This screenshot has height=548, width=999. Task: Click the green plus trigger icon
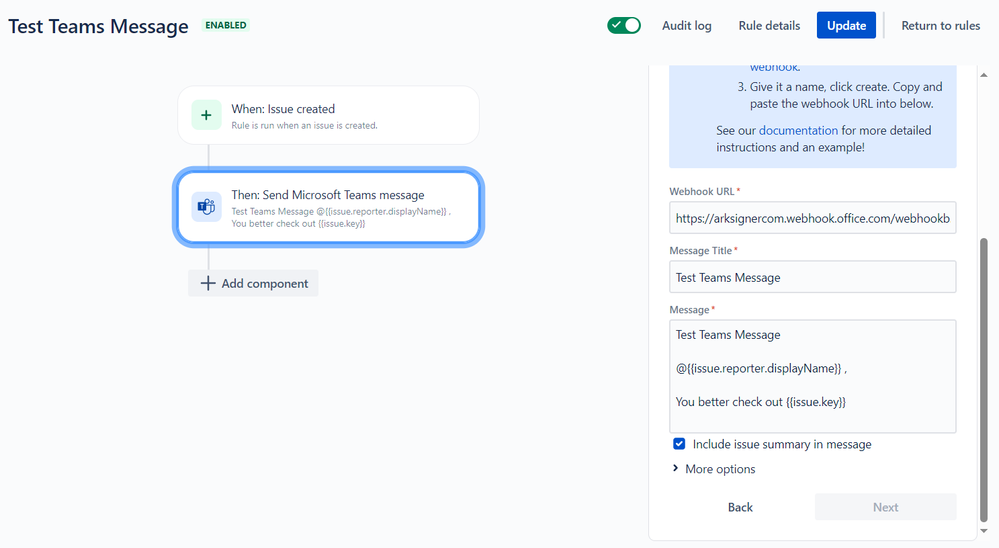[206, 115]
